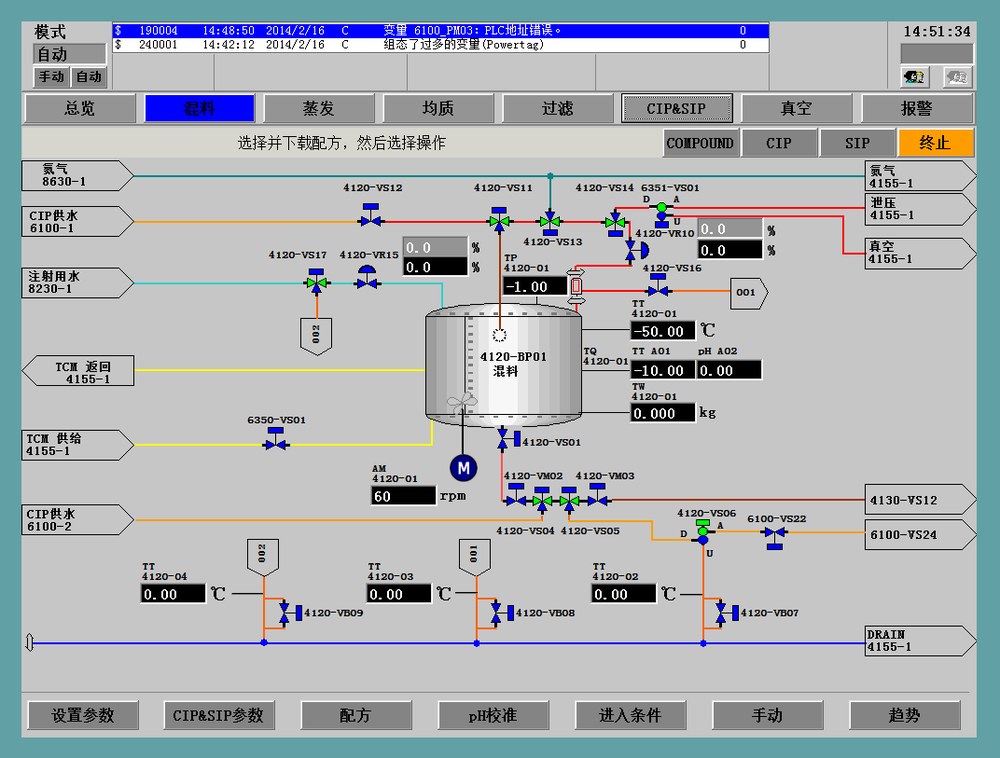Open 过滤 tab

pos(557,108)
